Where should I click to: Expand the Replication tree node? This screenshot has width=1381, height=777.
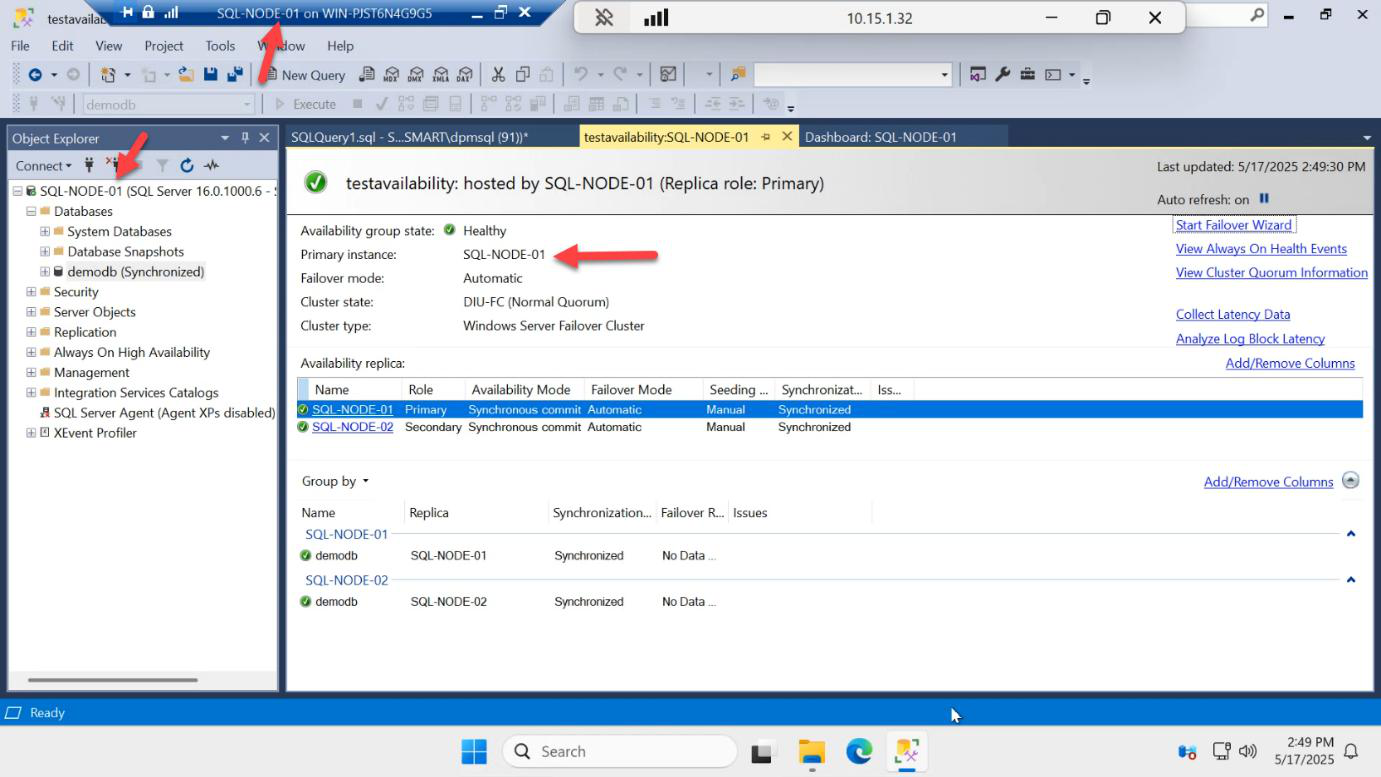coord(31,332)
